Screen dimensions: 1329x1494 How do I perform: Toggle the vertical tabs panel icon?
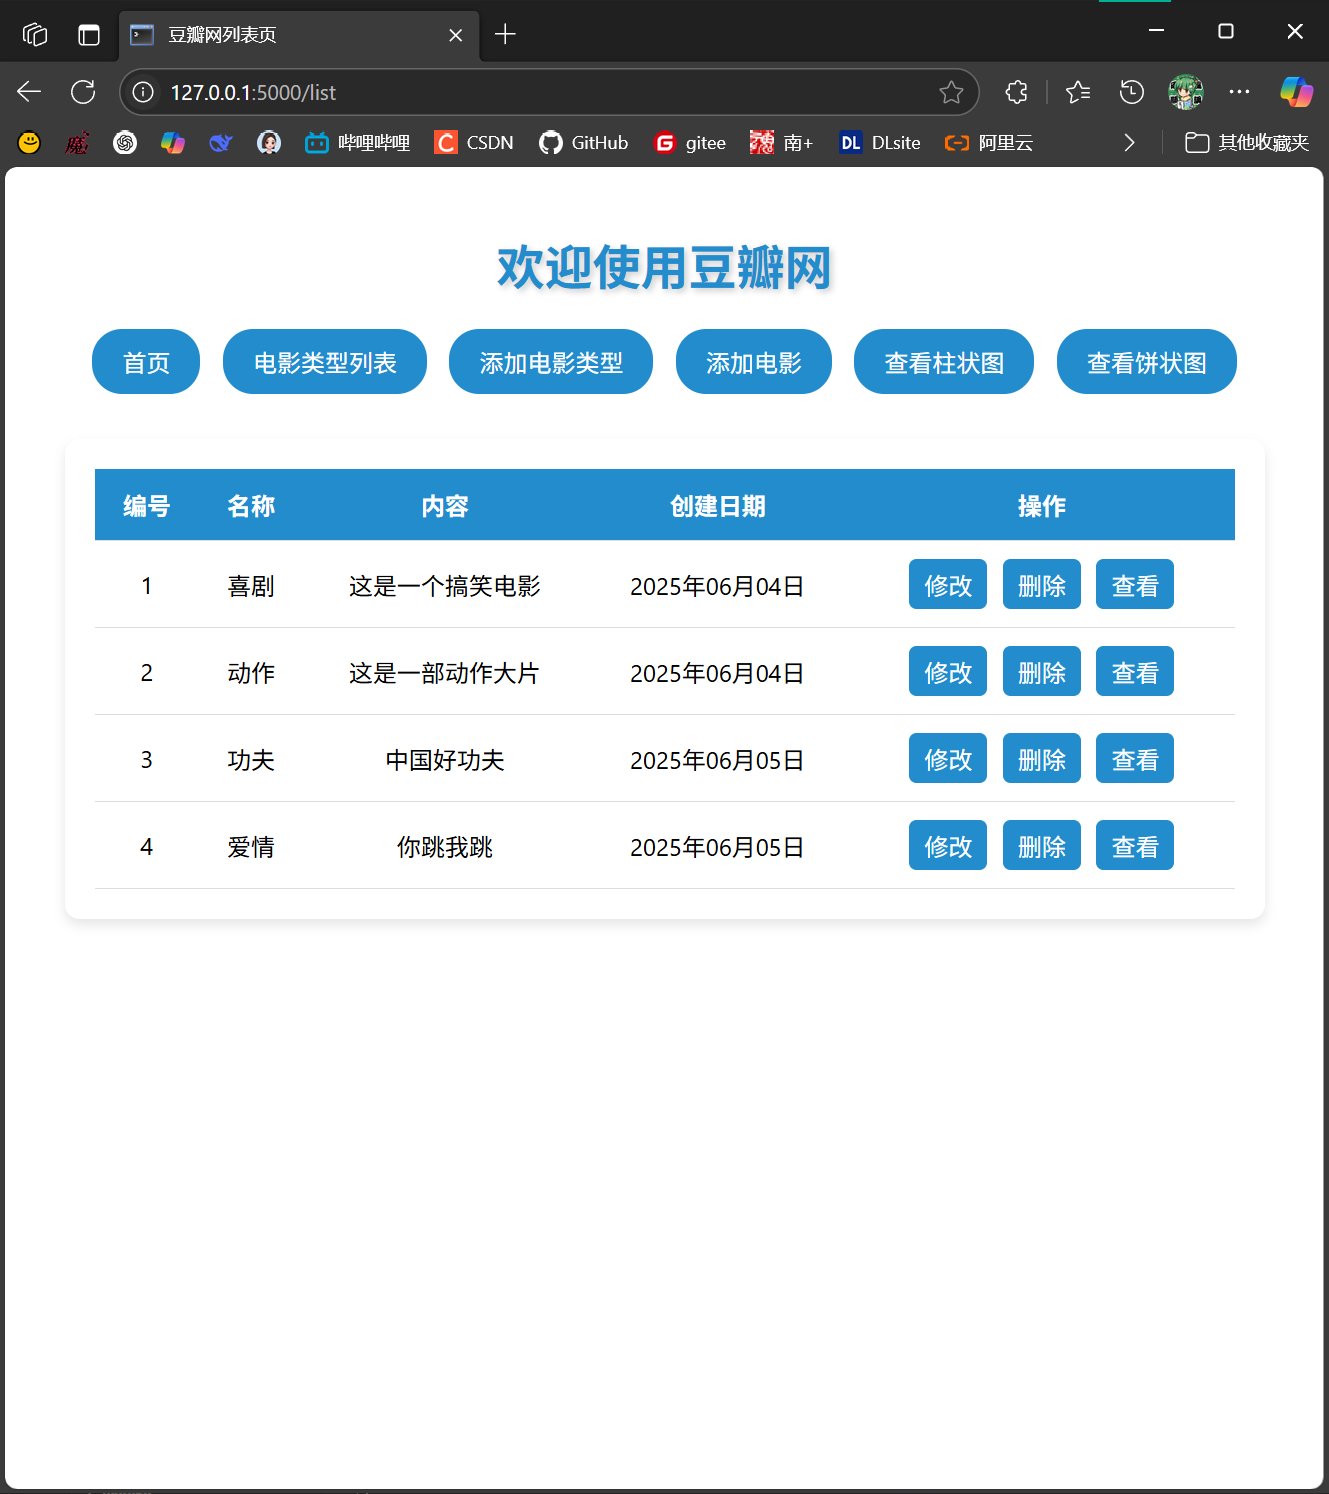pyautogui.click(x=89, y=34)
